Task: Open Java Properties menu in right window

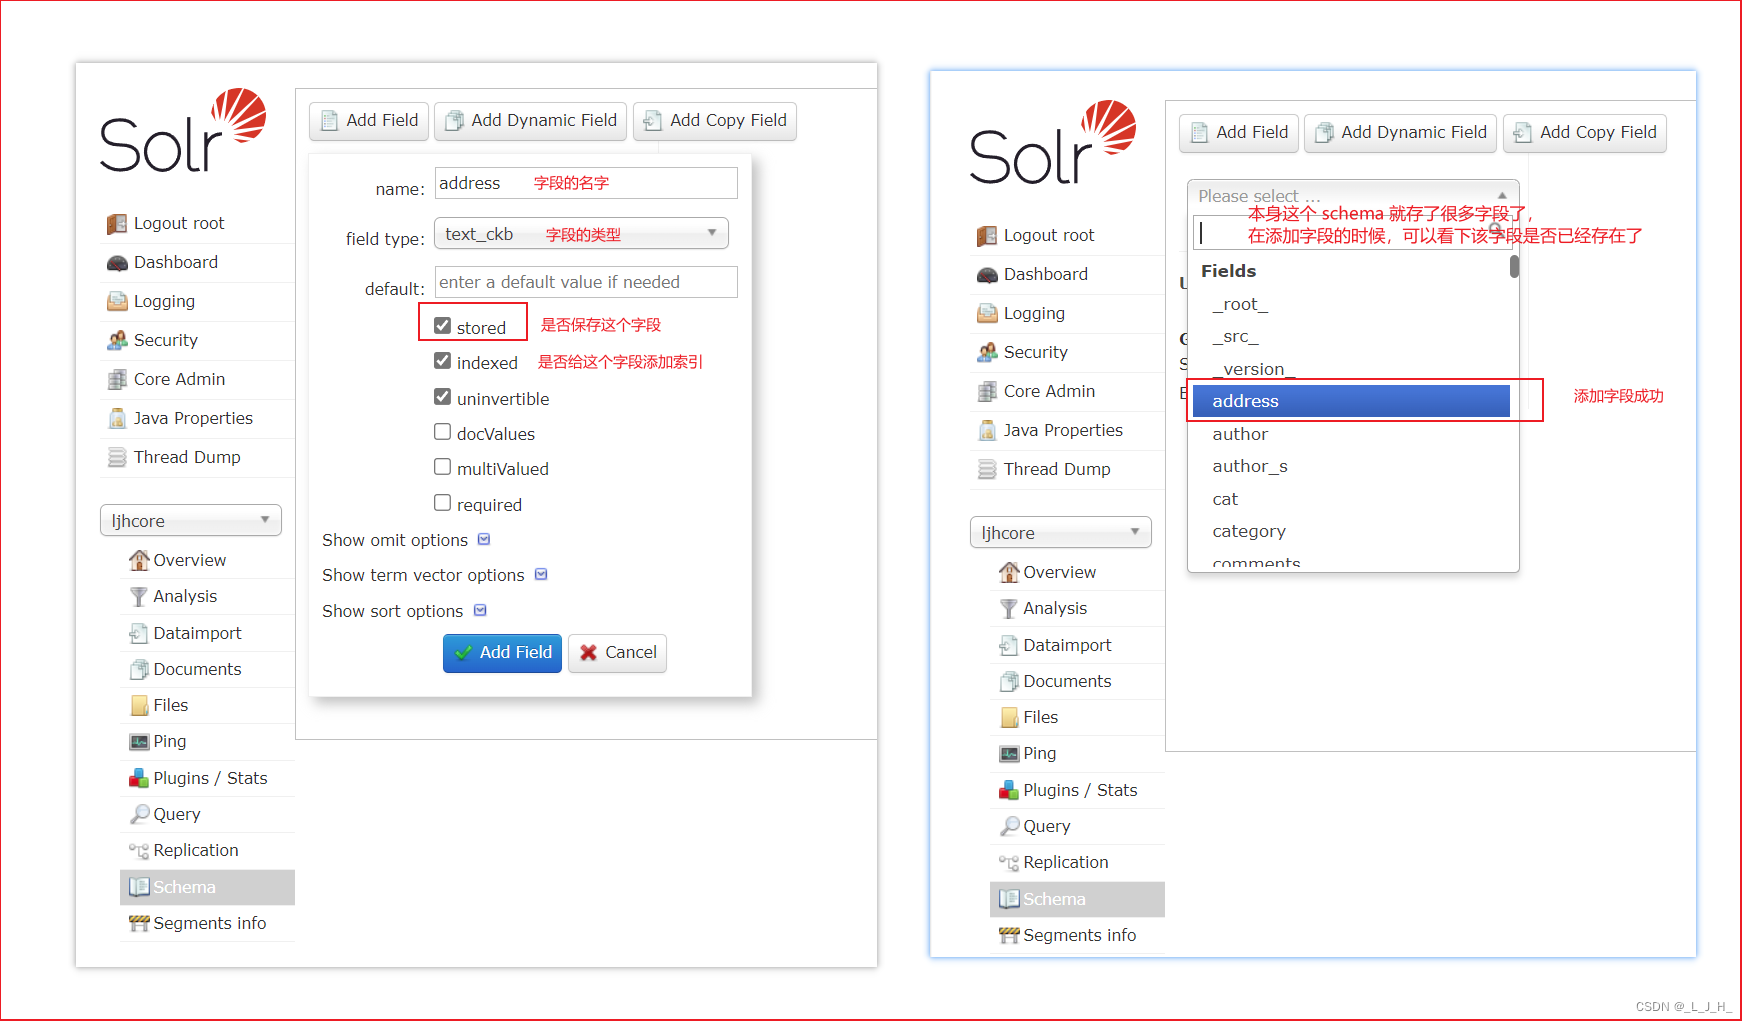Action: click(1063, 431)
